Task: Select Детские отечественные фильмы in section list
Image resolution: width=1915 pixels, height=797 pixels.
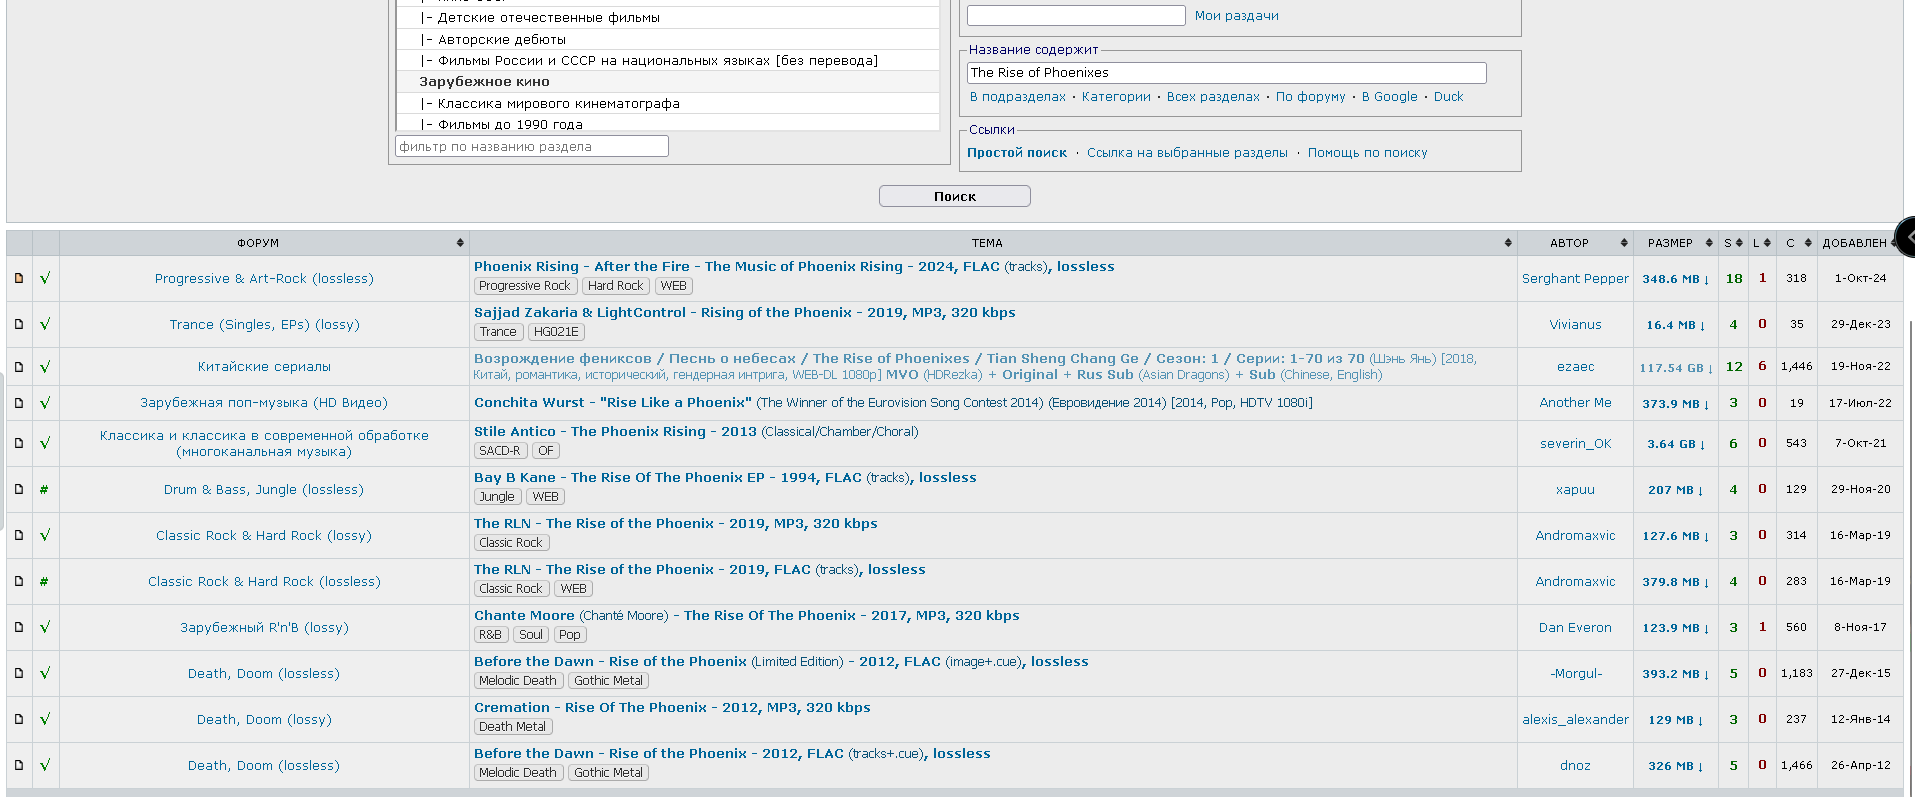Action: [x=667, y=18]
